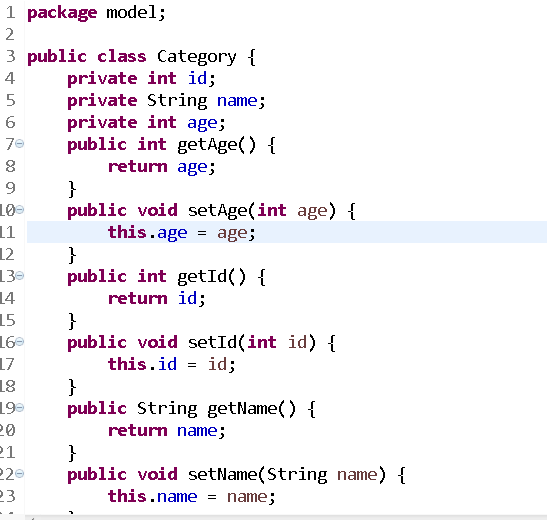Click the 'id' parameter in setId signature
Screen dimensions: 547x520
[297, 342]
